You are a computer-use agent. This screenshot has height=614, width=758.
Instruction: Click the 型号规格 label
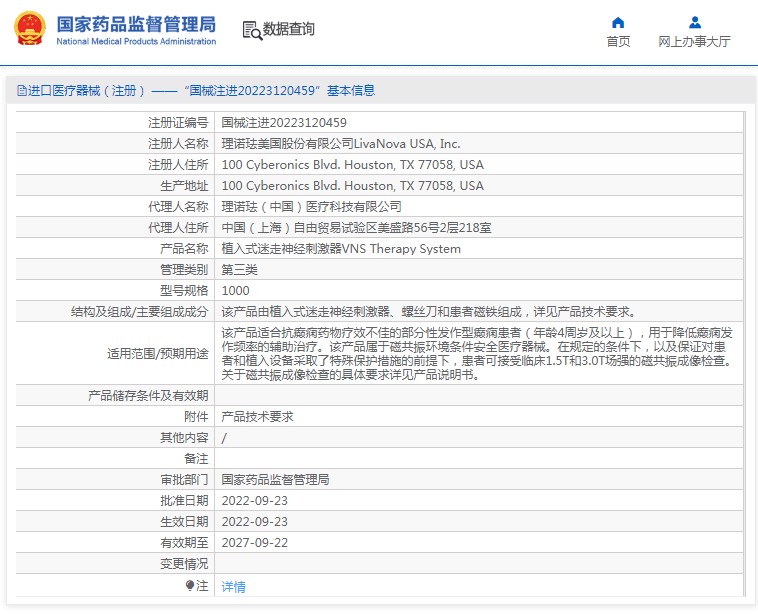(184, 291)
